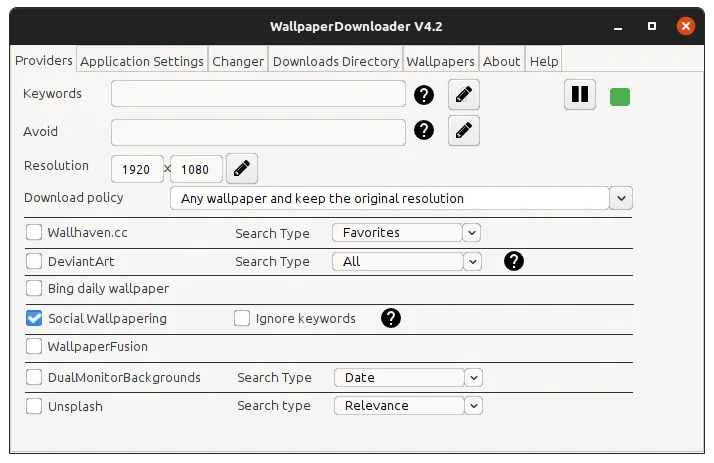Open the About tab

(x=501, y=61)
